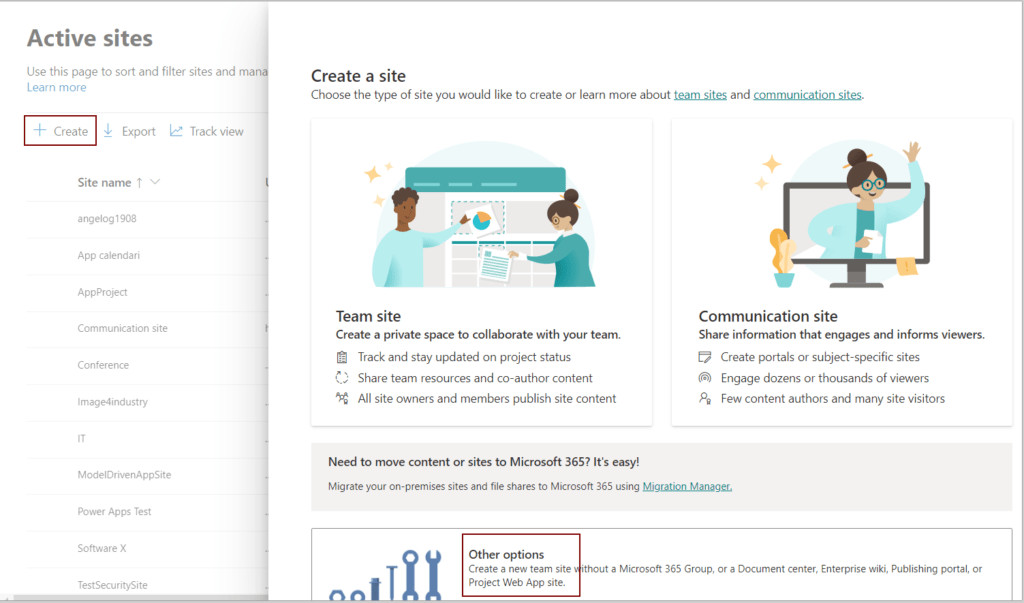Select the App calendari site
The width and height of the screenshot is (1024, 603).
(108, 255)
